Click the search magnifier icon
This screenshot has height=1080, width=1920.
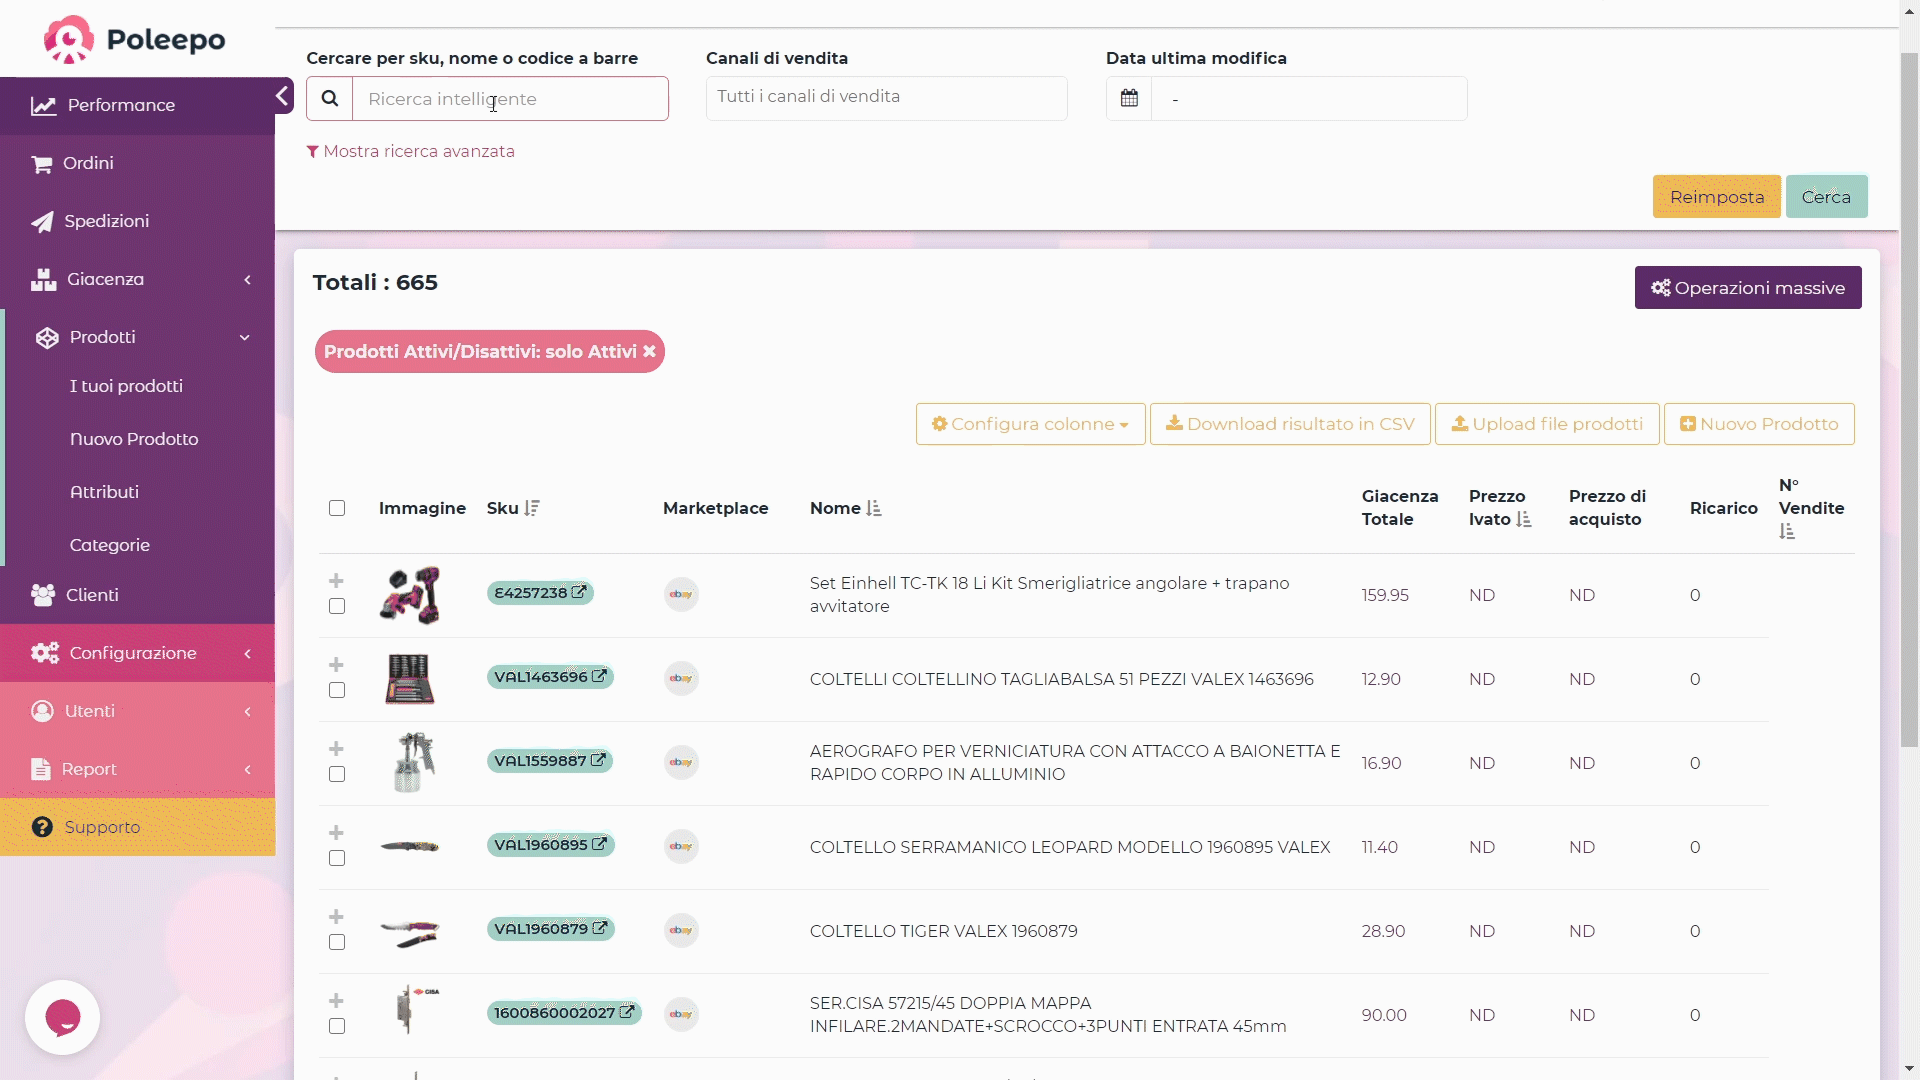(330, 99)
